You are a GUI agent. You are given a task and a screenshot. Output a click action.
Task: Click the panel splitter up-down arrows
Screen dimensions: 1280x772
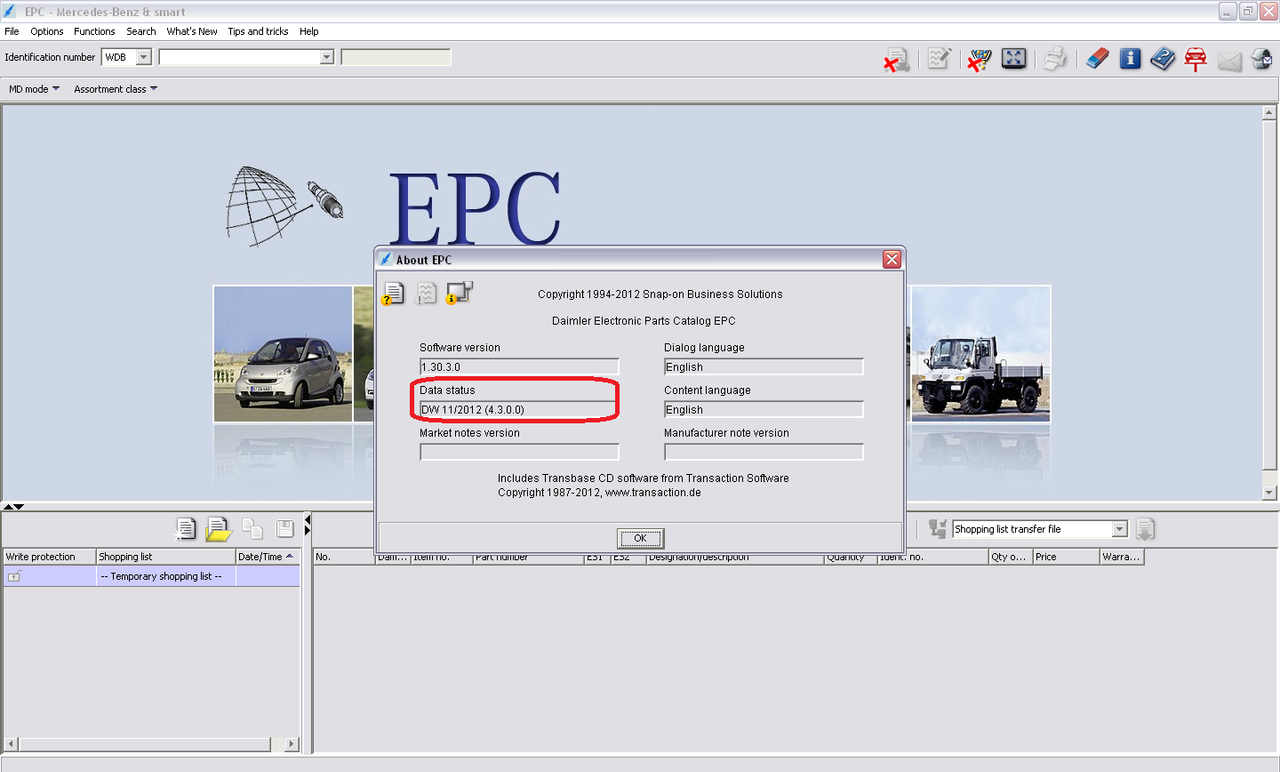tap(13, 507)
